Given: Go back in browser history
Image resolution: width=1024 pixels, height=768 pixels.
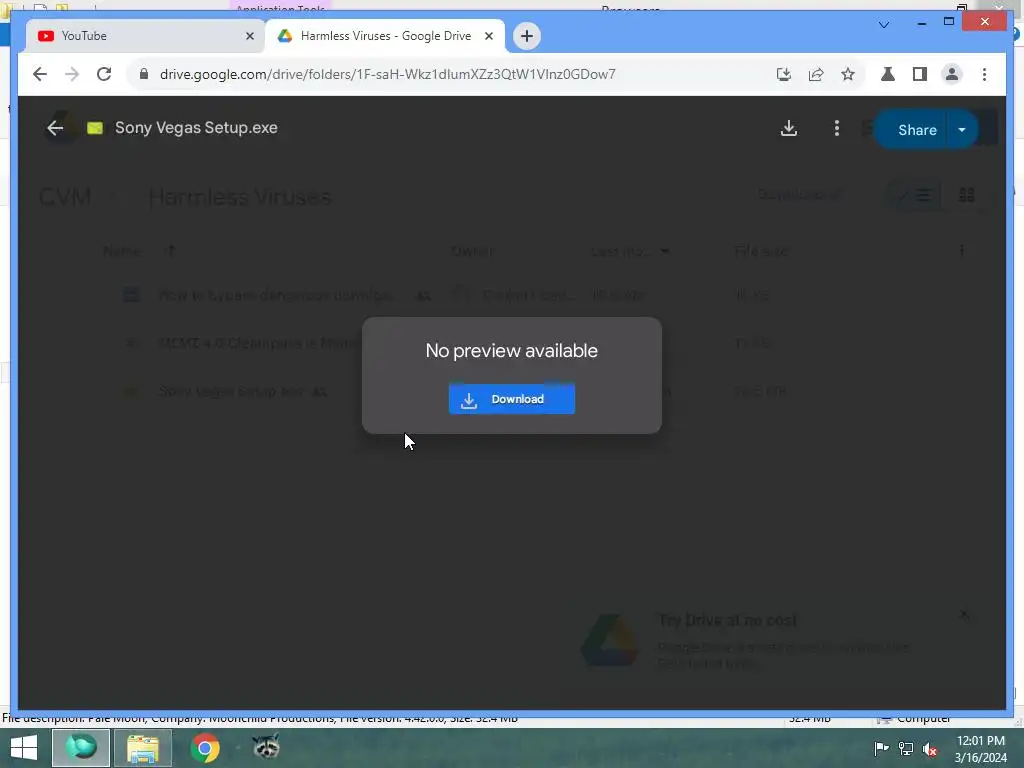Looking at the screenshot, I should pos(40,74).
